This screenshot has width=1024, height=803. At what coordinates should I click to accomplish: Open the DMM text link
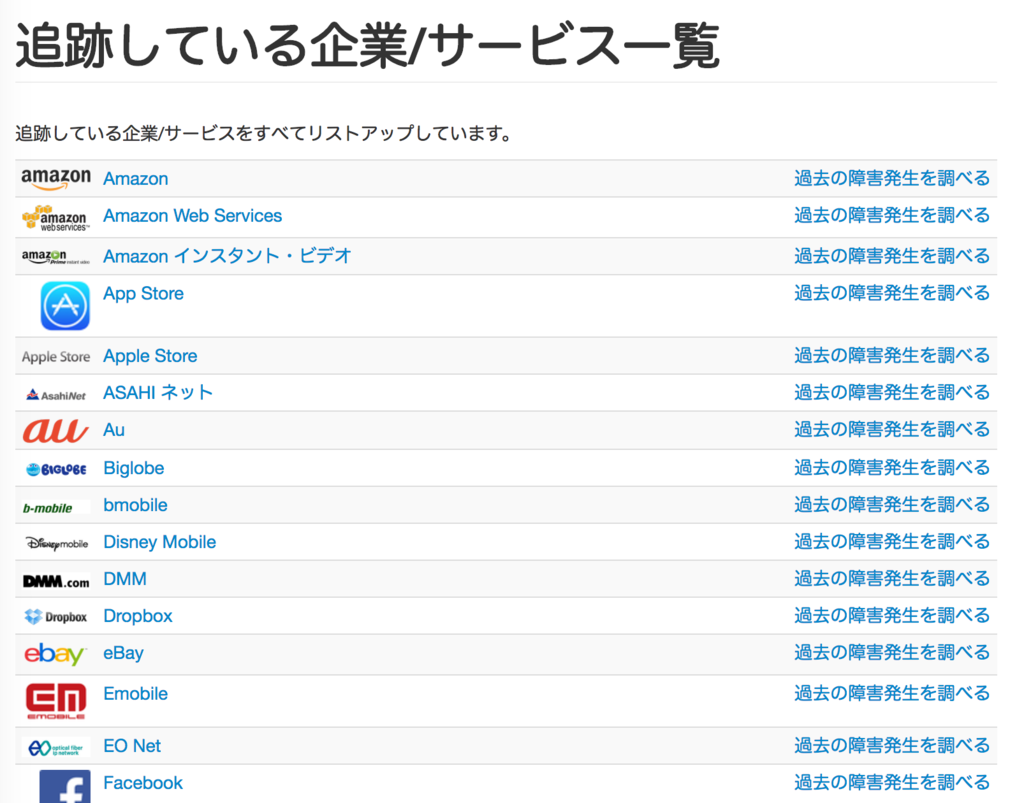125,579
